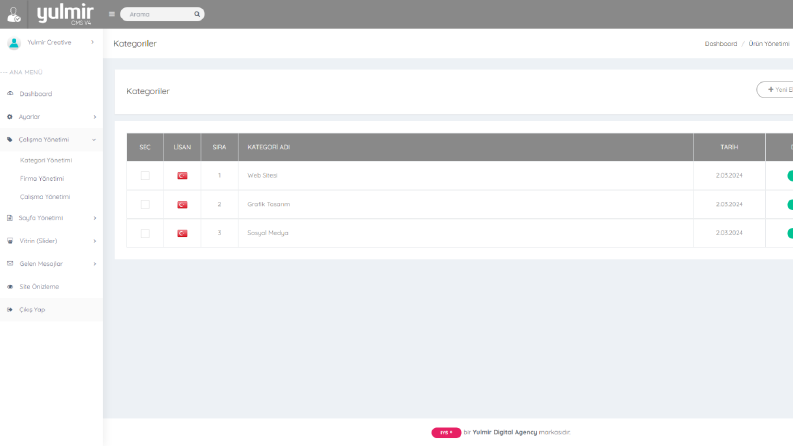Screen dimensions: 793x446
Task: Follow the Dashboard breadcrumb link
Action: [x=721, y=44]
